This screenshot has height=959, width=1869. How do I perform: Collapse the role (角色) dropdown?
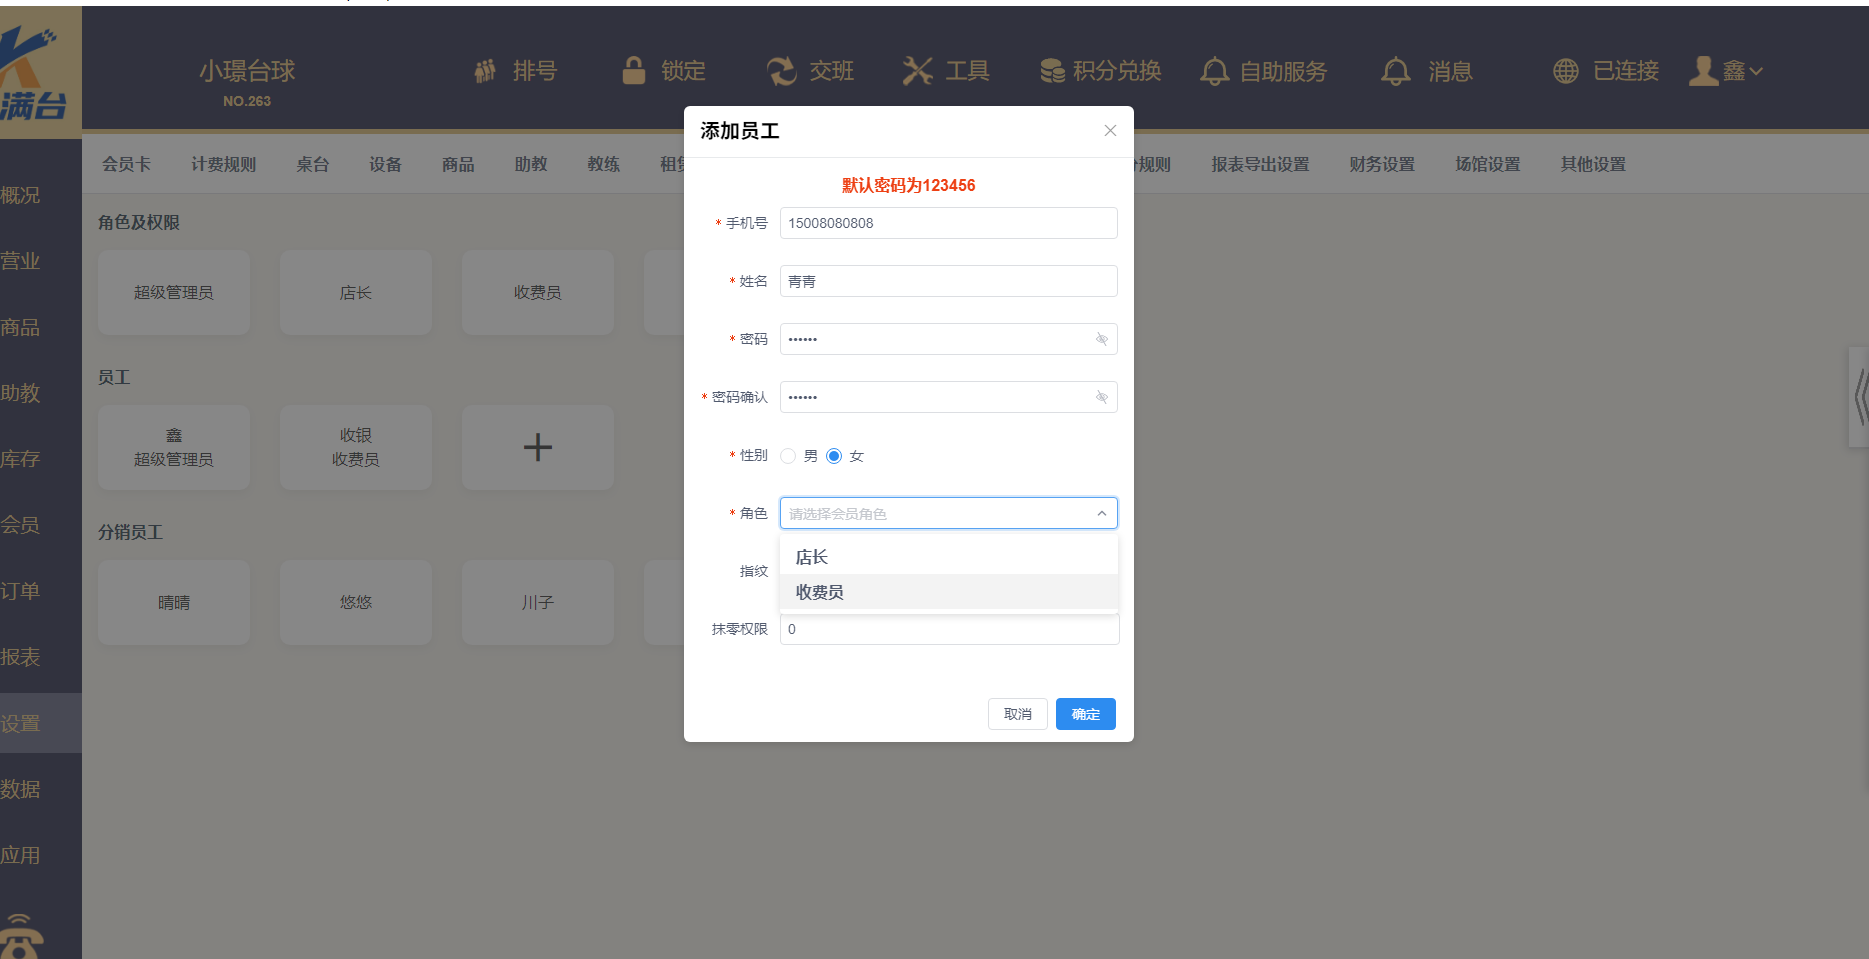[1101, 513]
